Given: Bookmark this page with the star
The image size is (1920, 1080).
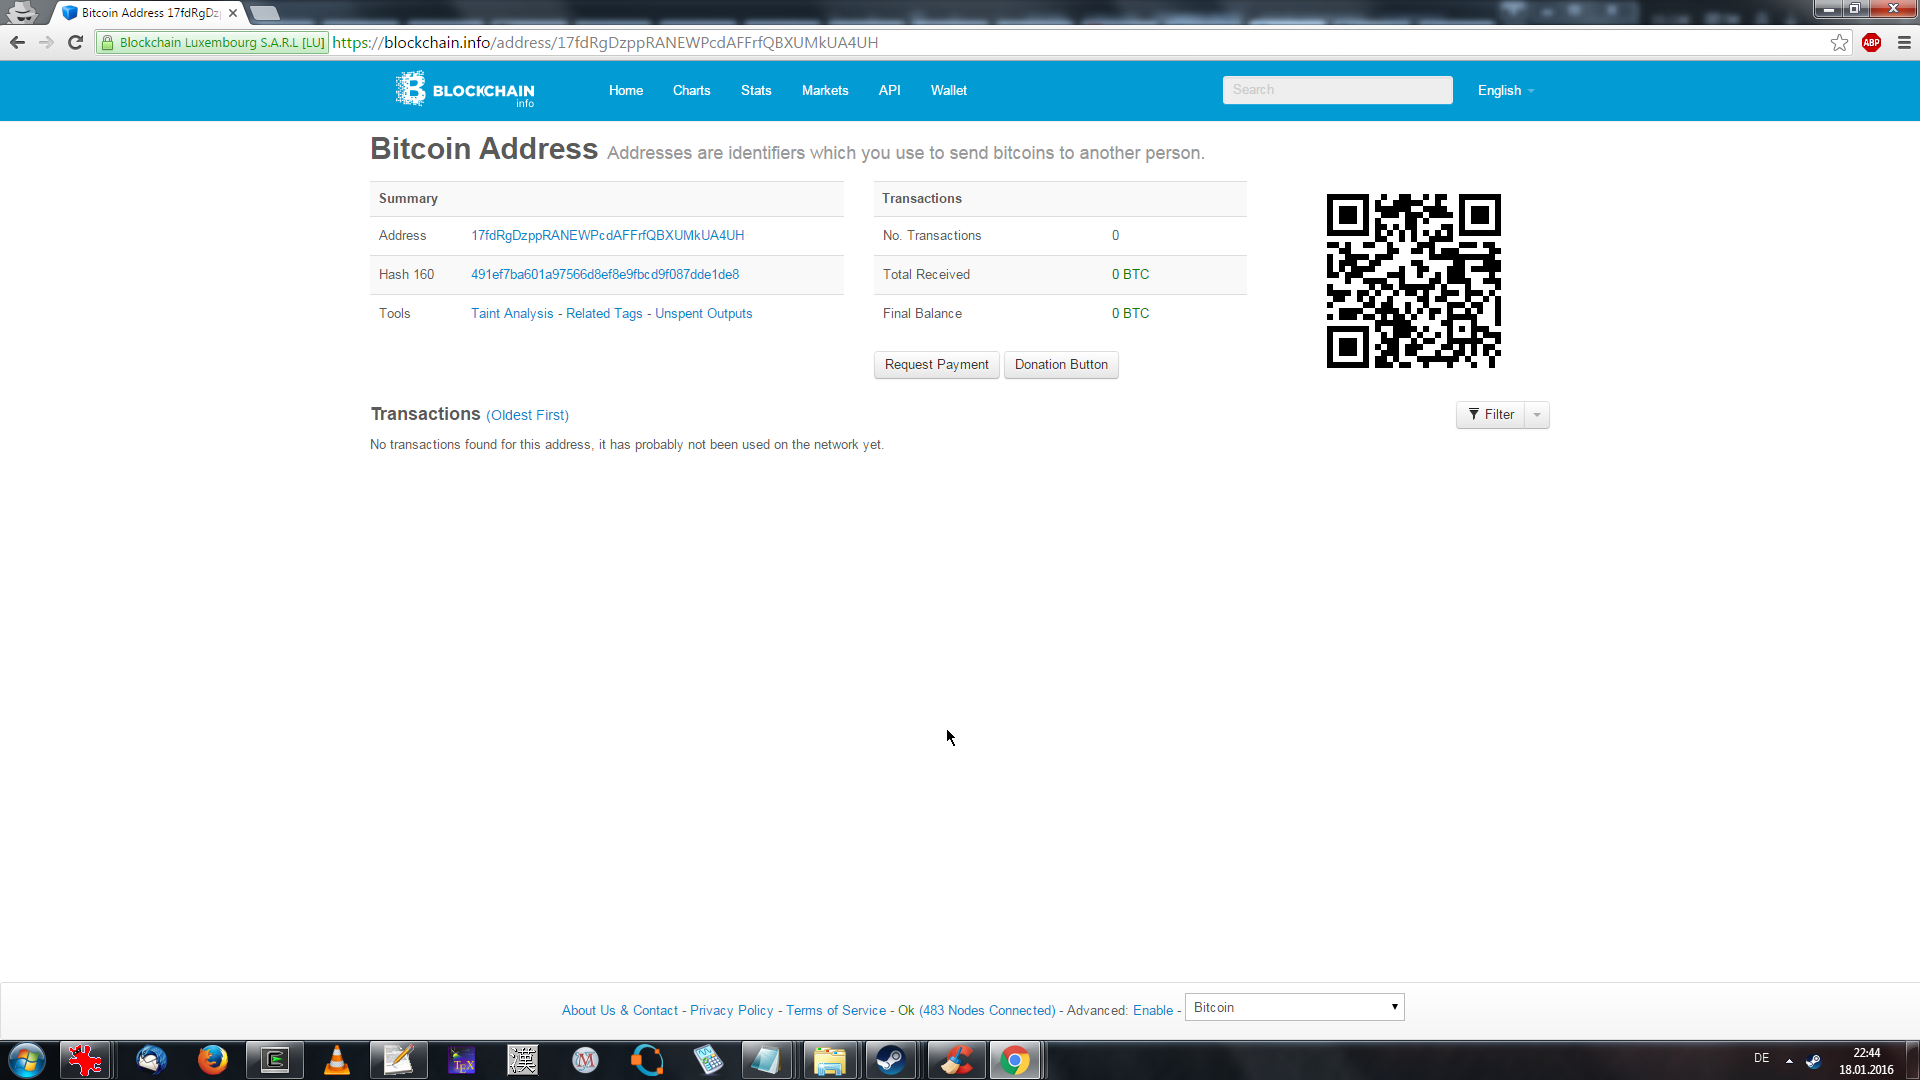Looking at the screenshot, I should [1839, 42].
